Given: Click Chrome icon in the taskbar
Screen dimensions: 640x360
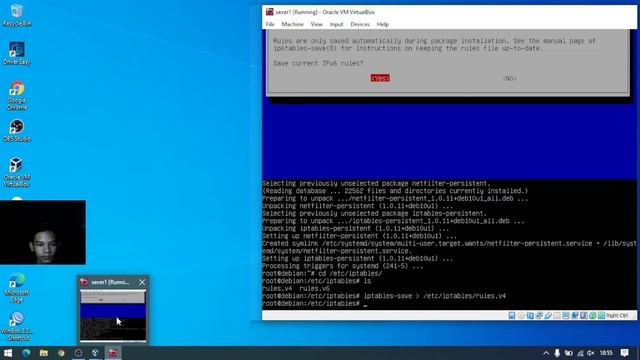Looking at the screenshot, I should point(61,353).
